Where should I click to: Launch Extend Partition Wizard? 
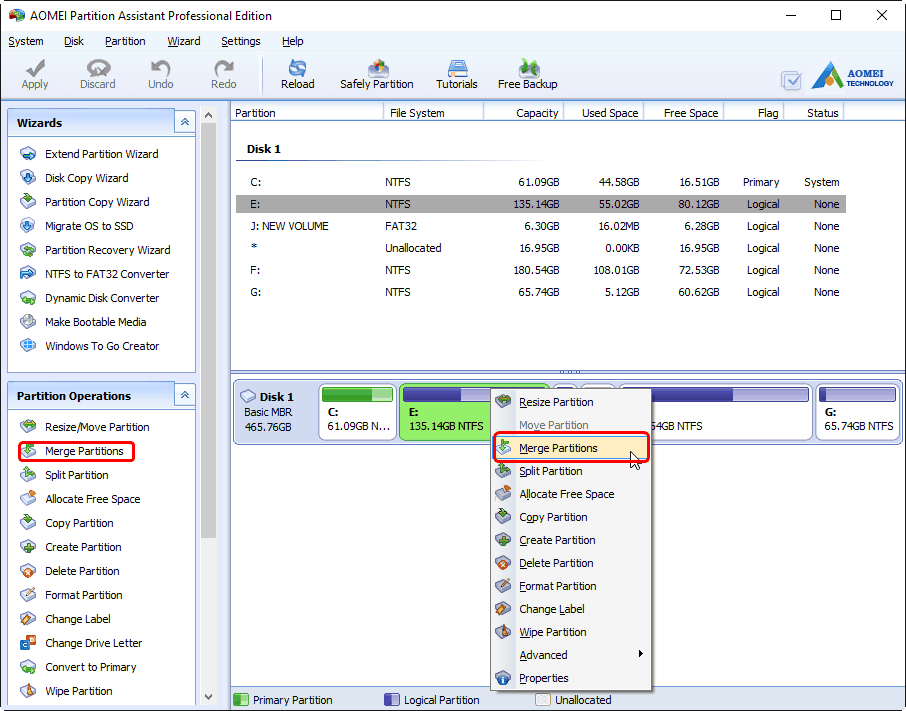pos(89,154)
